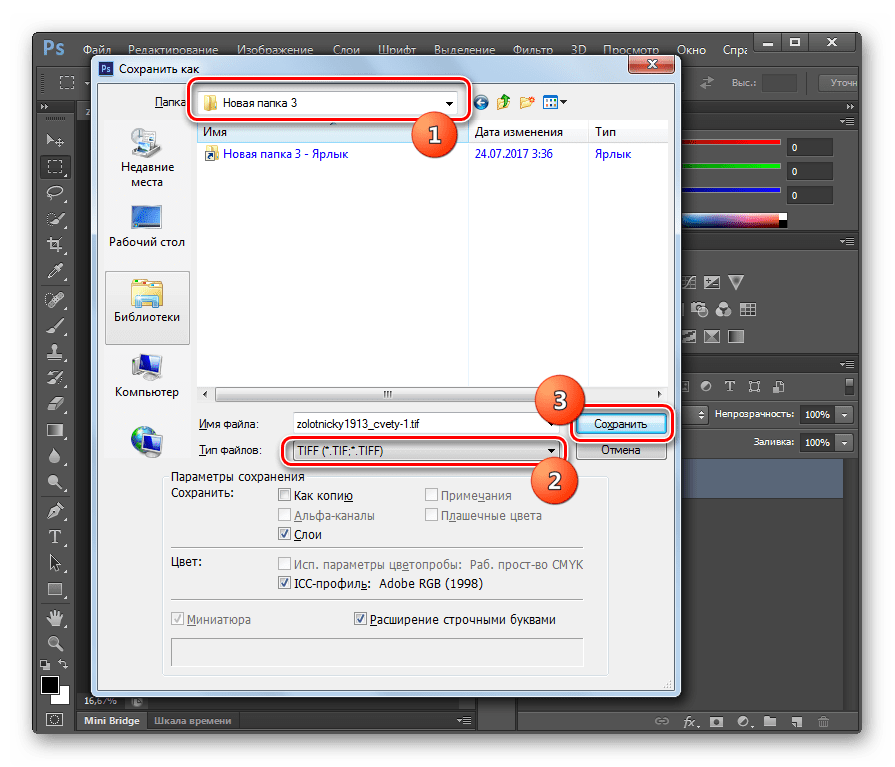This screenshot has width=895, height=767.
Task: Select the Pen tool
Action: tap(55, 511)
